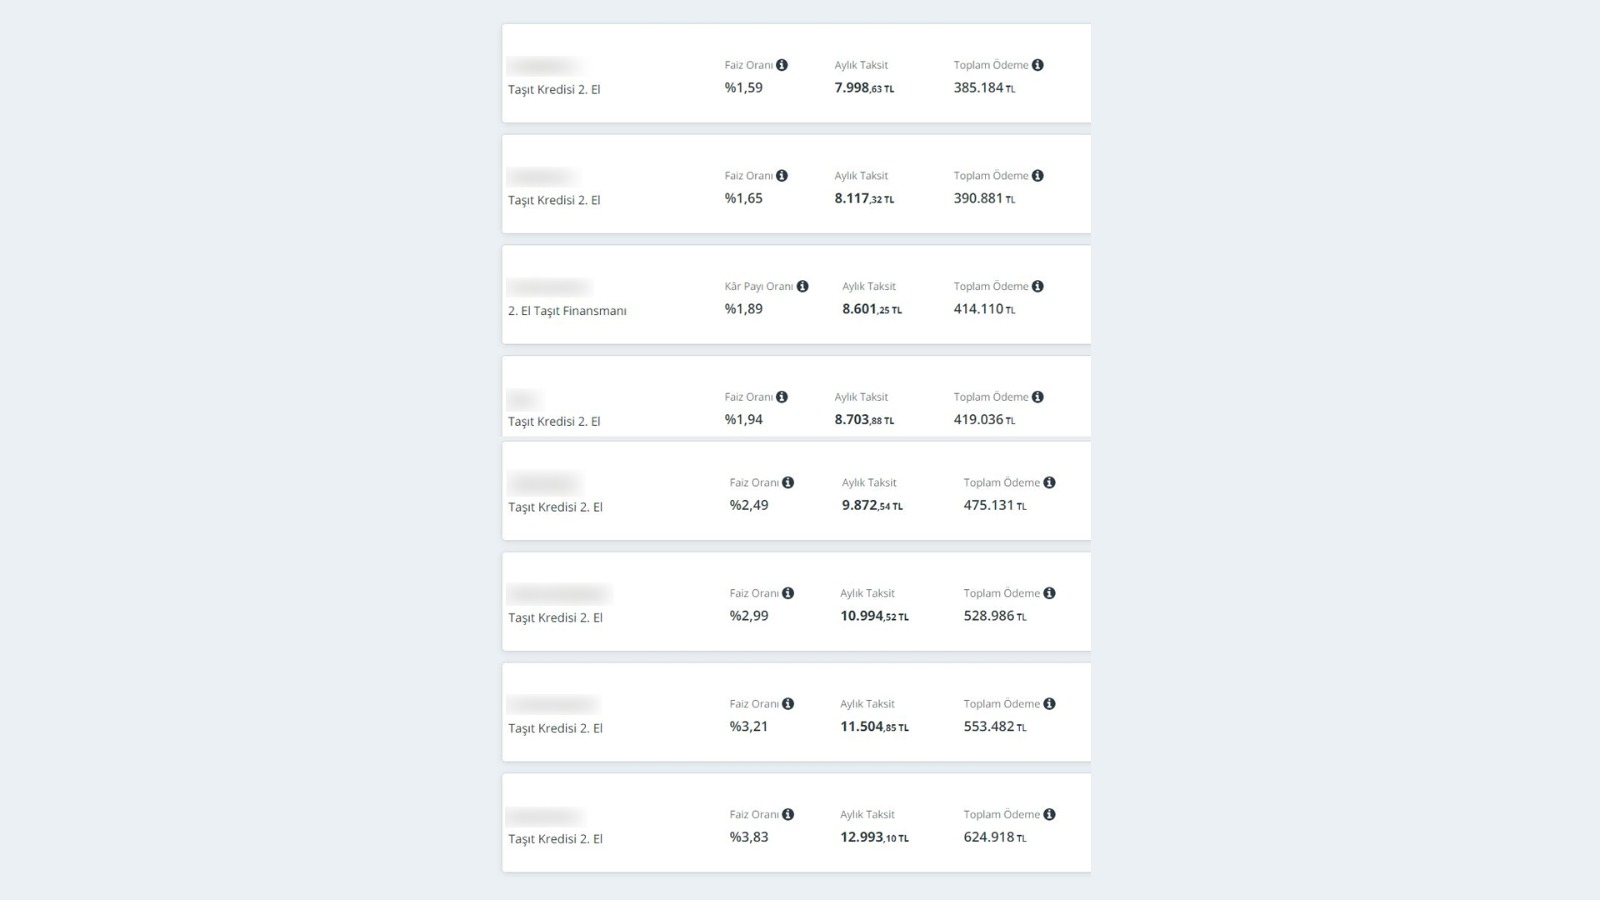The image size is (1600, 900).
Task: Click the 528.986 TL total payment amount
Action: point(995,616)
